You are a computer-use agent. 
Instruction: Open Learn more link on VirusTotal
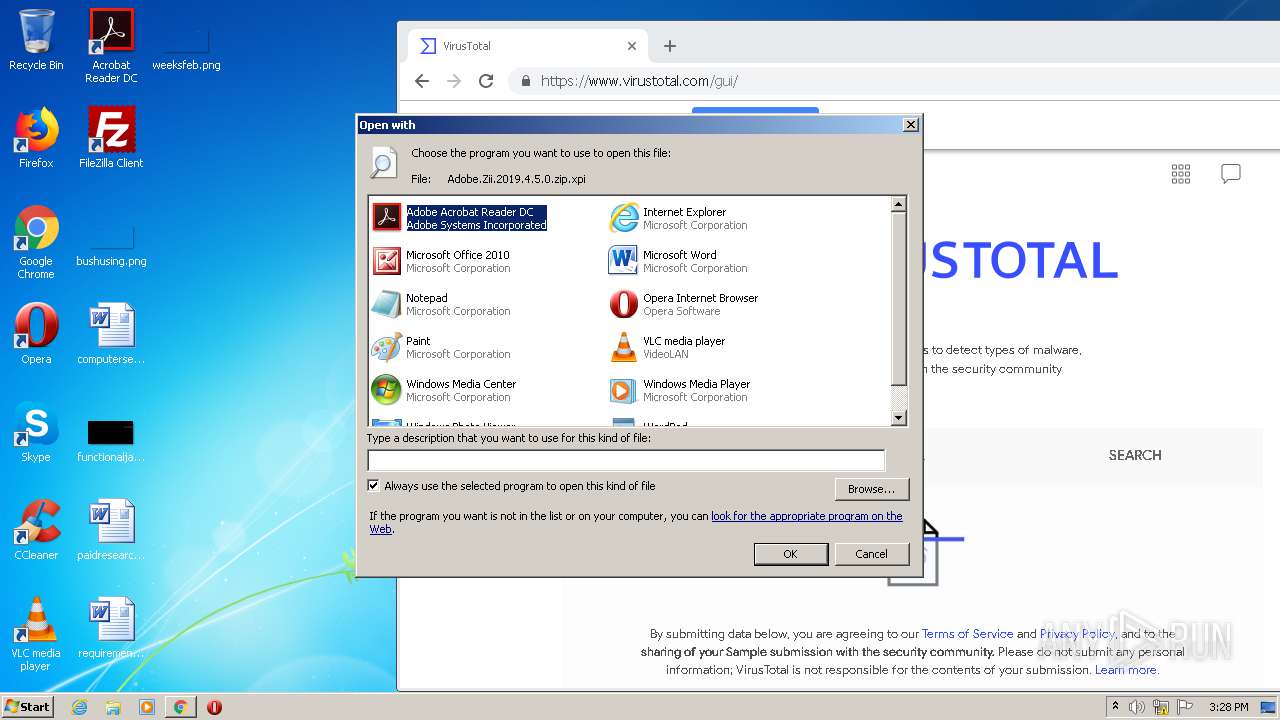1127,670
